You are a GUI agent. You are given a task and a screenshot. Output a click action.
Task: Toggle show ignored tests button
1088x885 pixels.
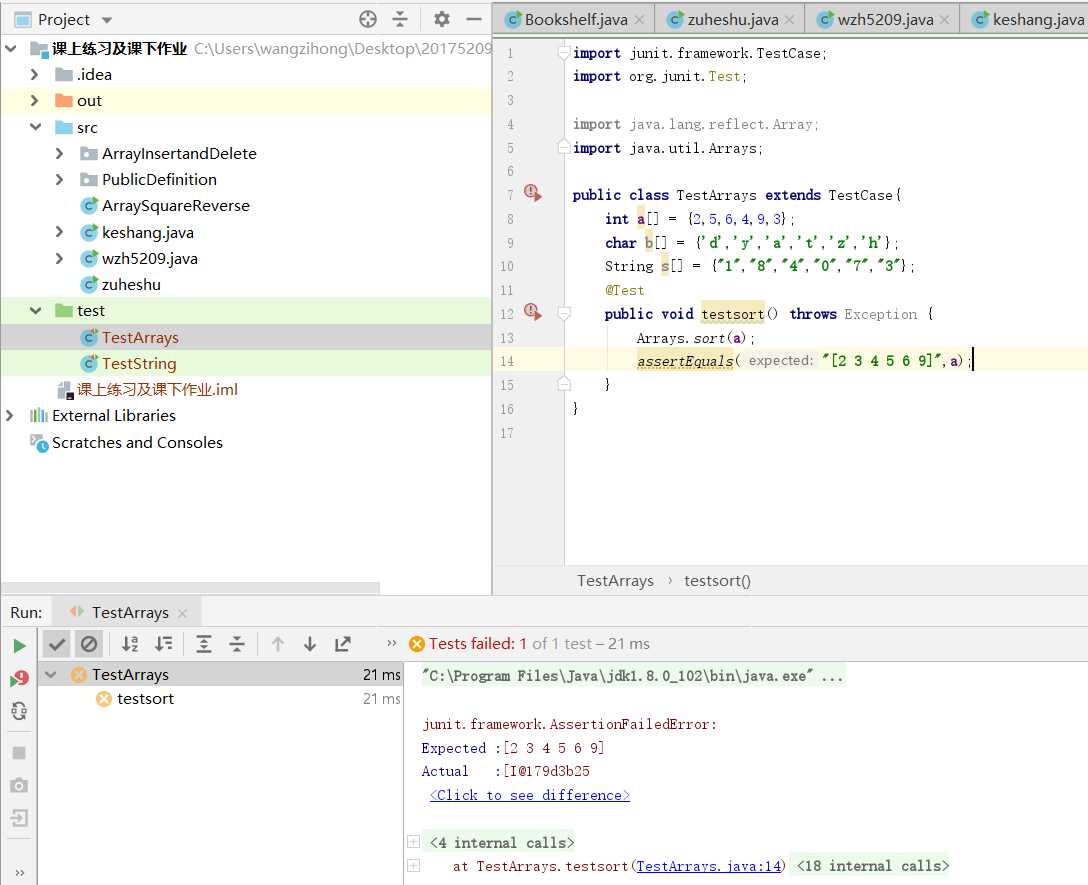coord(89,644)
